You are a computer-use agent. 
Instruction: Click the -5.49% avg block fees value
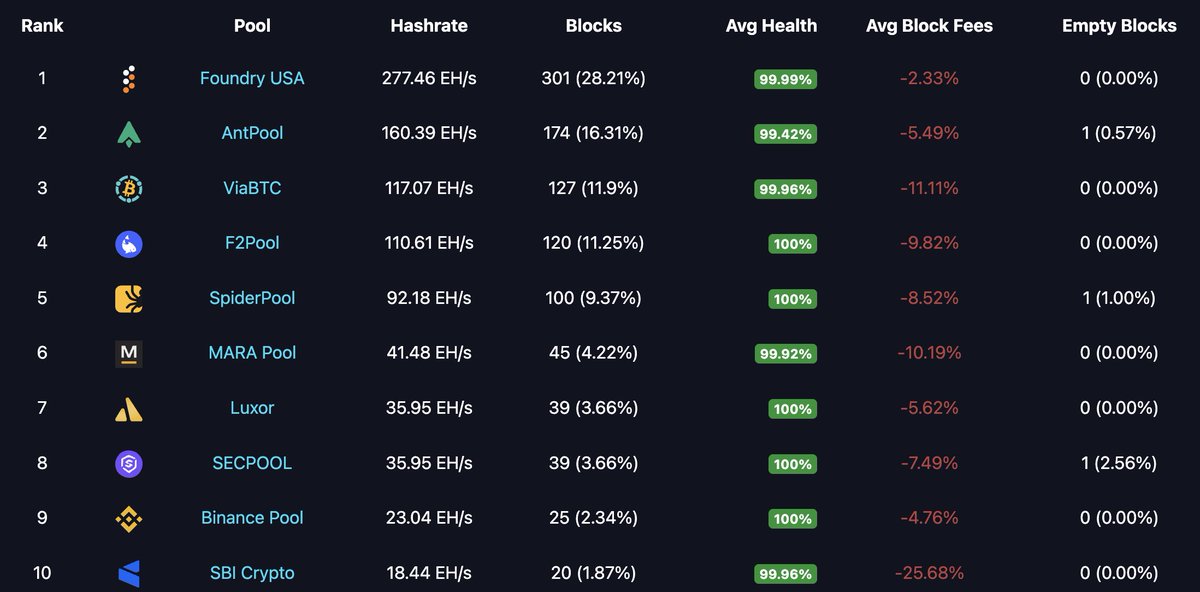click(x=929, y=133)
